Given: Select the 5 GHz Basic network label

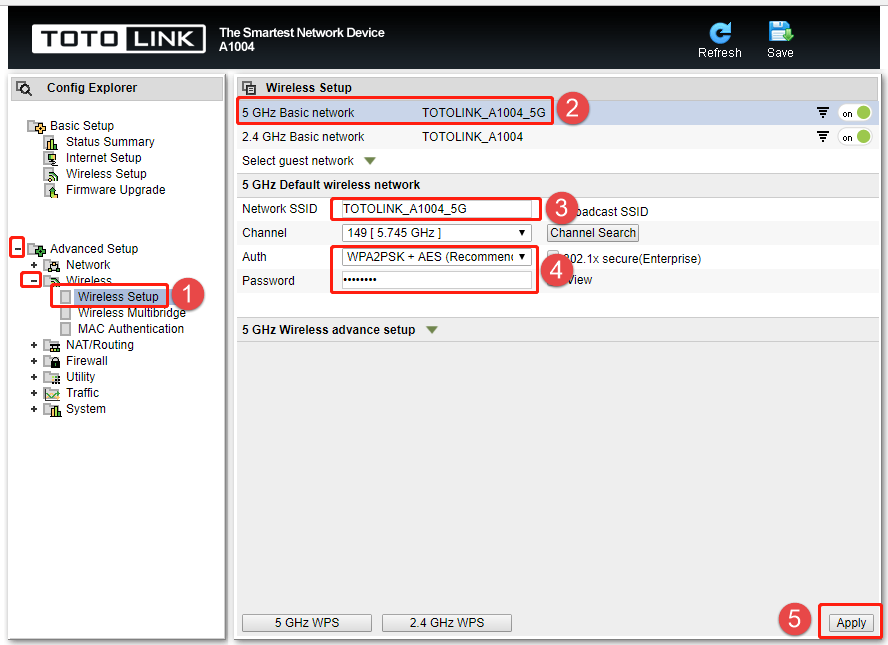Looking at the screenshot, I should click(x=298, y=113).
